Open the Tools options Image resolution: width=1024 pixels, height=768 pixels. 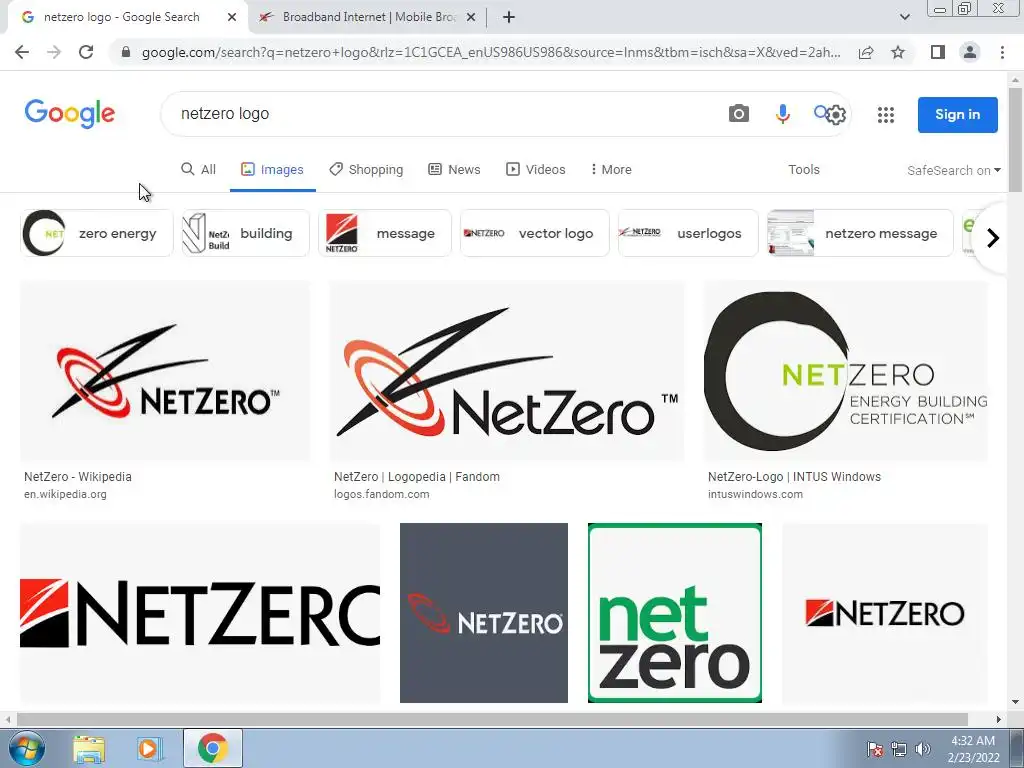tap(803, 169)
